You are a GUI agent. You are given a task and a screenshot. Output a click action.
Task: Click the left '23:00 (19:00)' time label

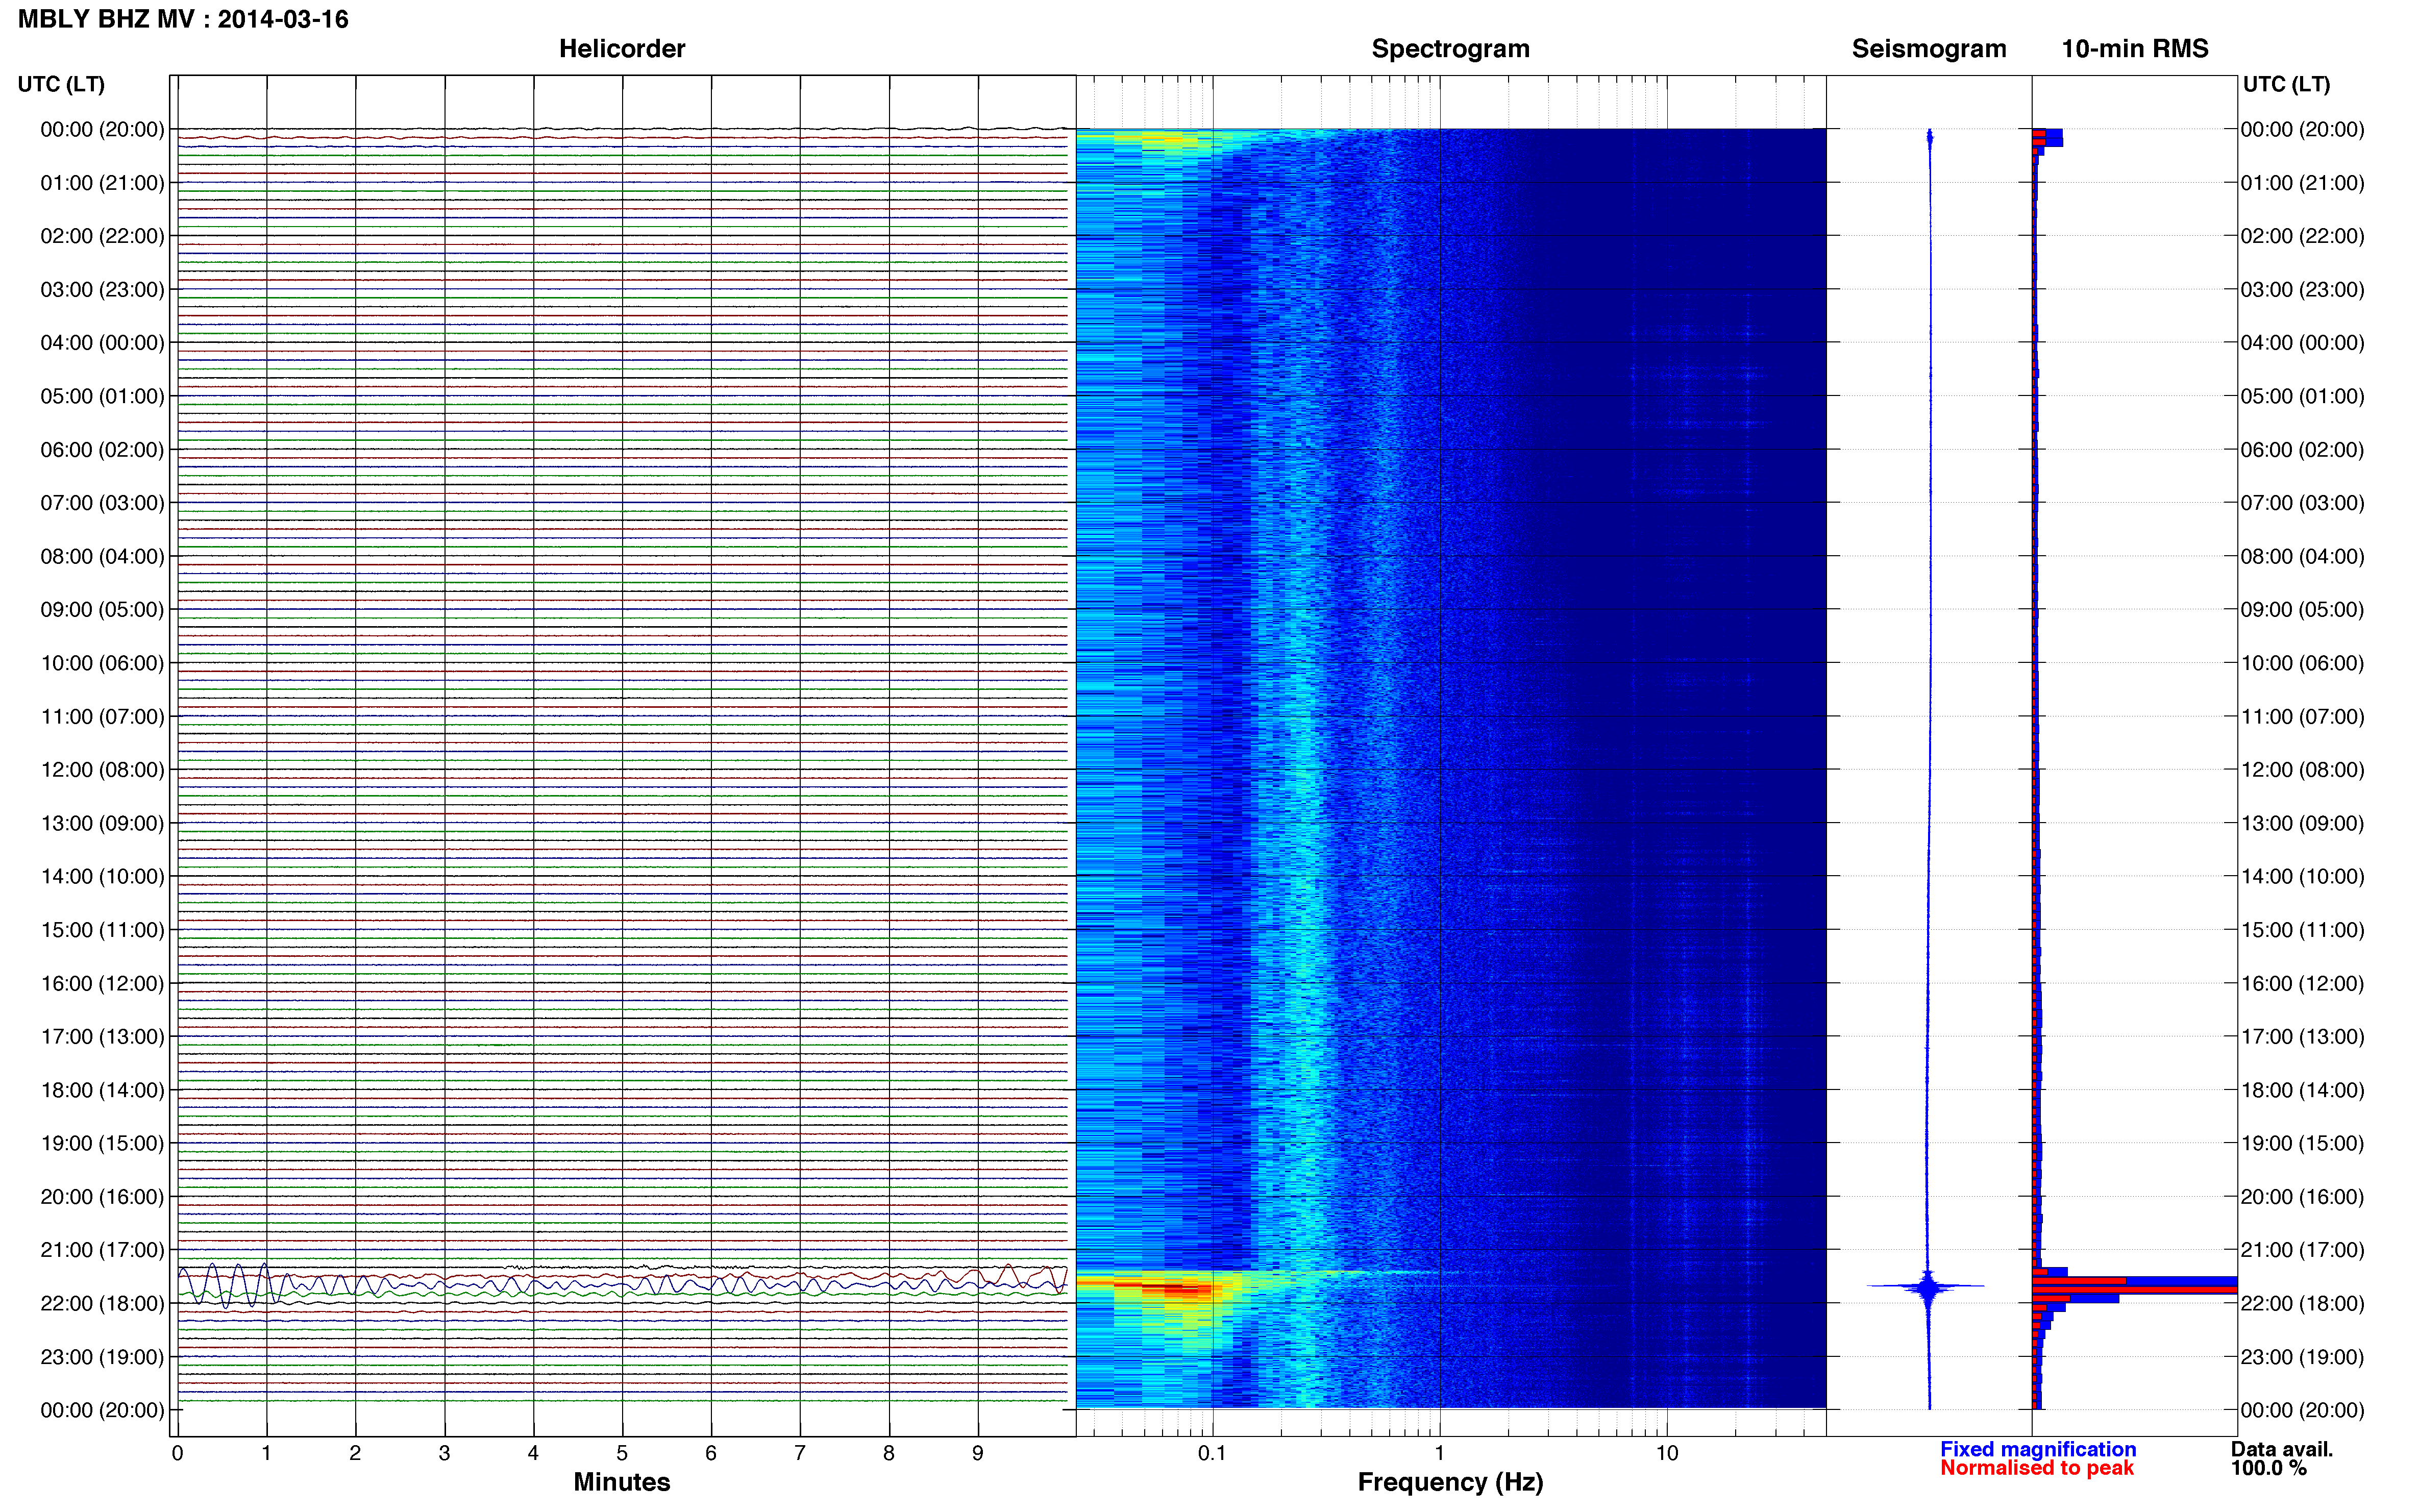pyautogui.click(x=102, y=1357)
